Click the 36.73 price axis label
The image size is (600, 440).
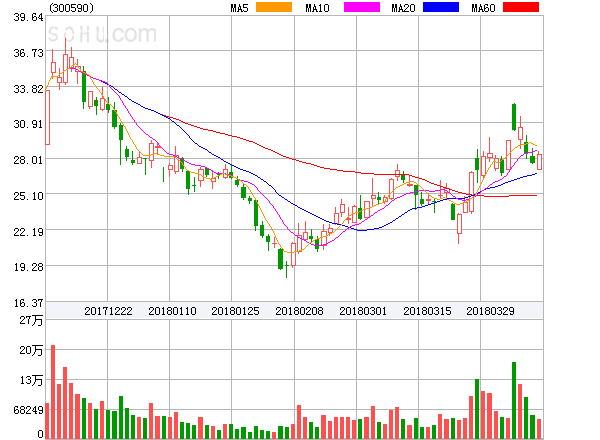28,53
